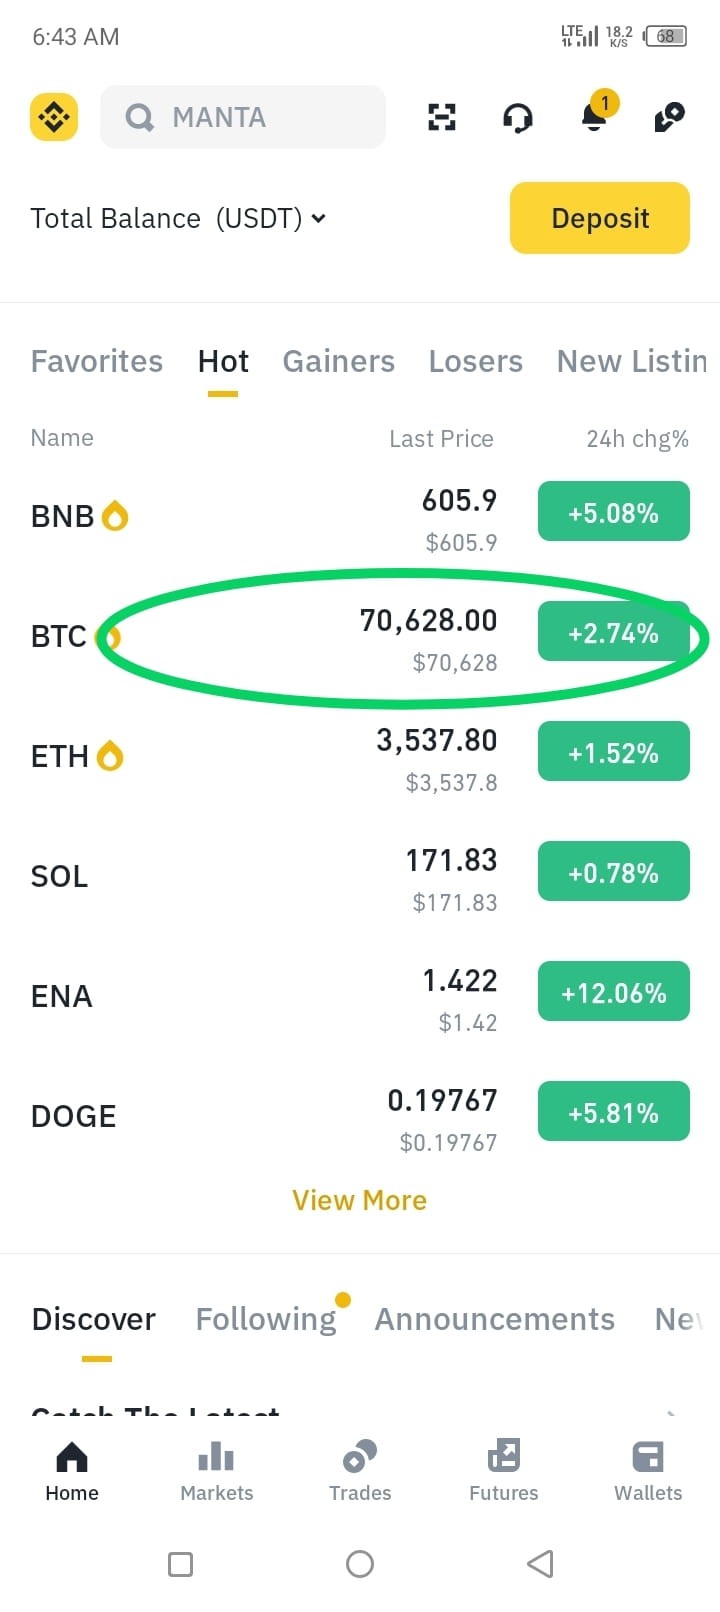Toggle ENA +12.06% change badge

[x=614, y=991]
